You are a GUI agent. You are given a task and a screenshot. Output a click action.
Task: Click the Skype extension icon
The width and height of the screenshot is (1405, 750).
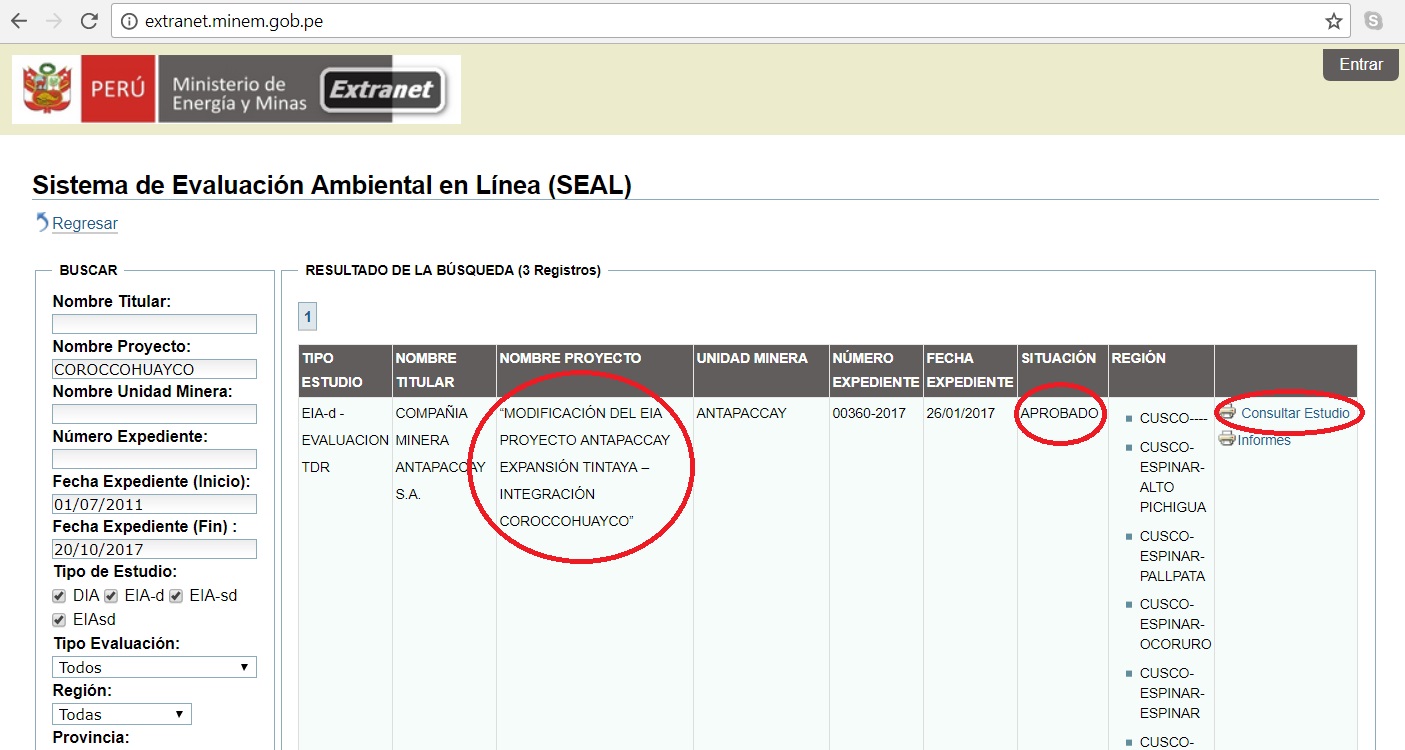pos(1374,21)
